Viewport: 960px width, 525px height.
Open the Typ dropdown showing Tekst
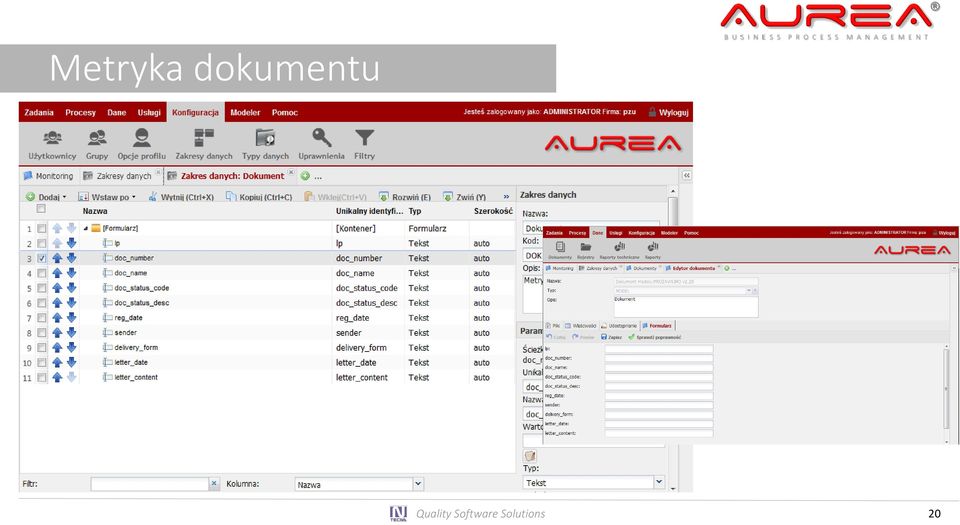pyautogui.click(x=659, y=482)
